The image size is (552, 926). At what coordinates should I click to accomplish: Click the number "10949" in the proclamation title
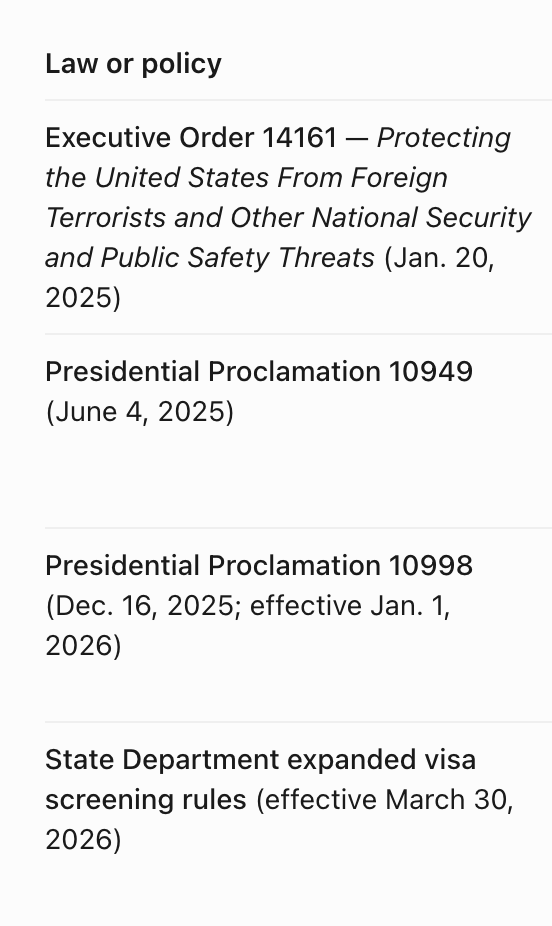pos(430,372)
